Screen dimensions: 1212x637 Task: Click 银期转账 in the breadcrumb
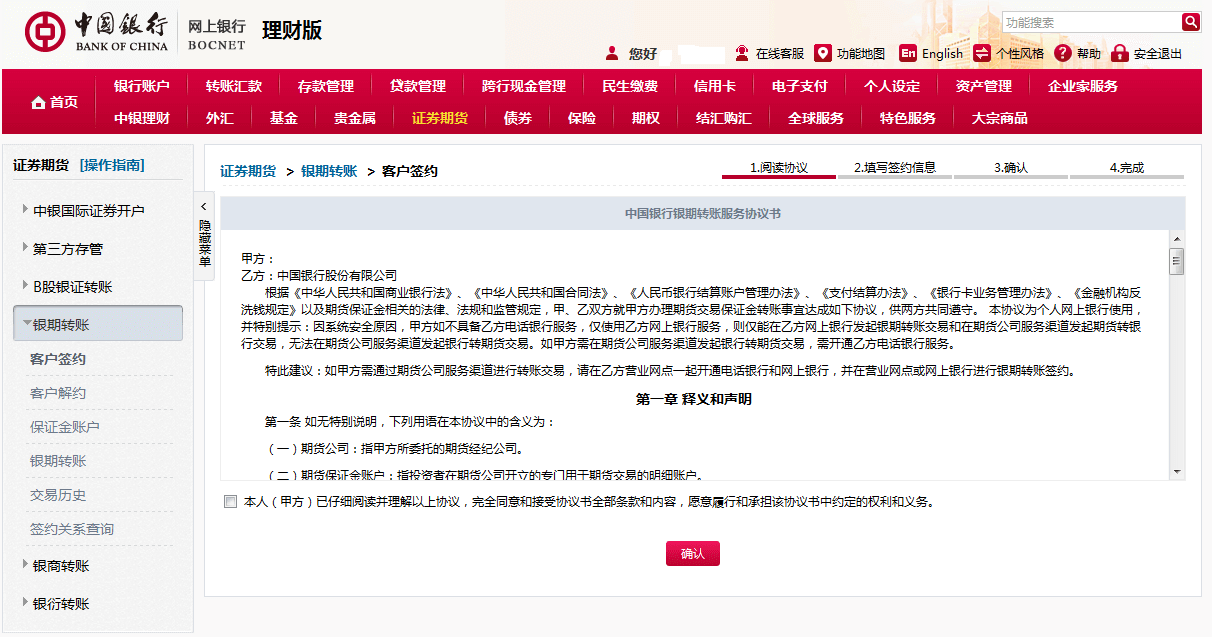329,171
